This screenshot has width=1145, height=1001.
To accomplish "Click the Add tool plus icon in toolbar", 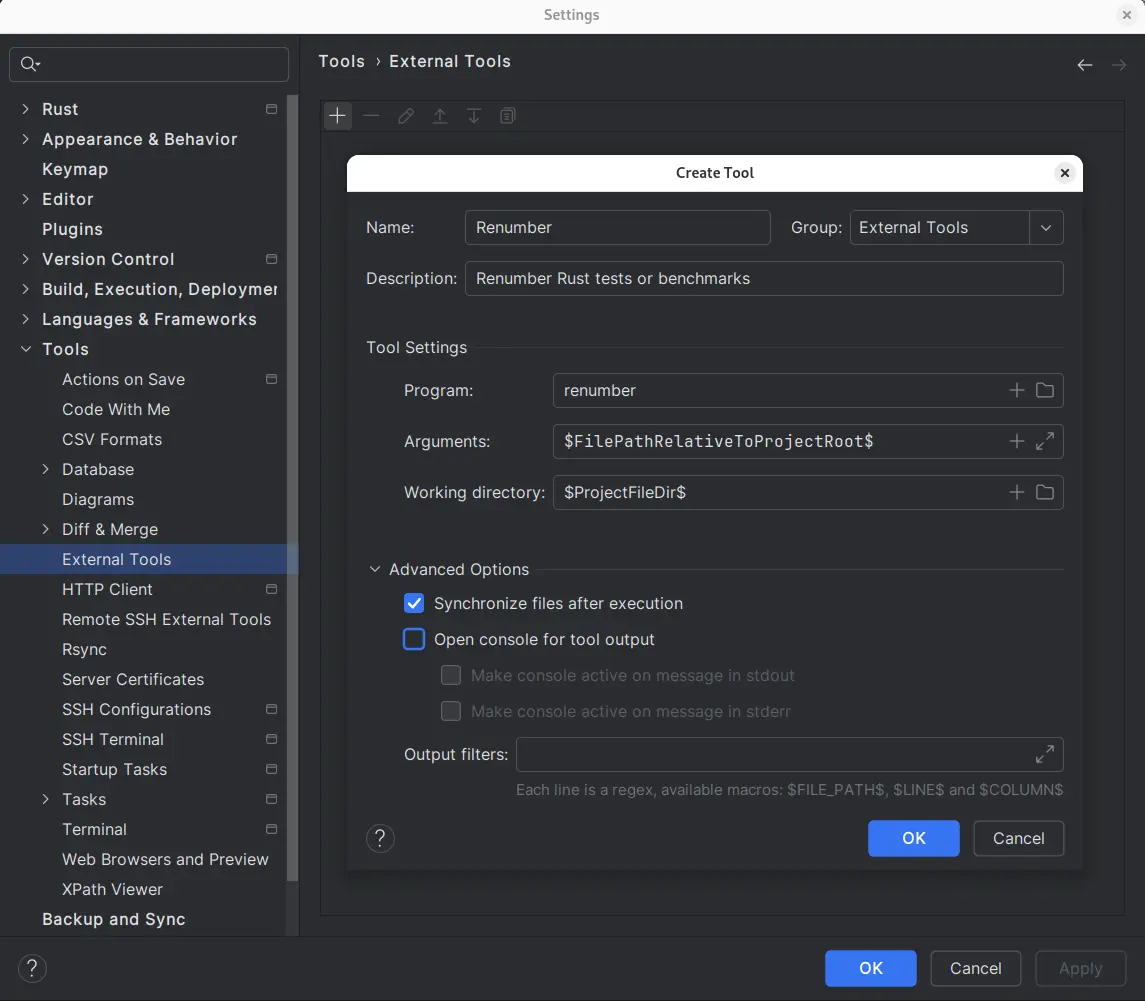I will click(338, 116).
